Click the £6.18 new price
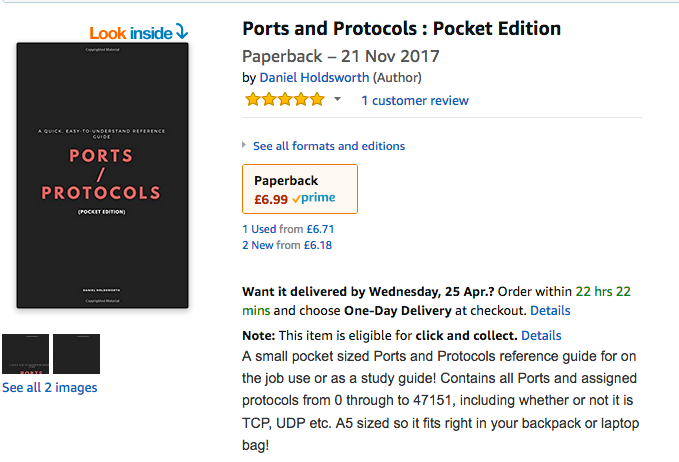679x462 pixels. [318, 244]
